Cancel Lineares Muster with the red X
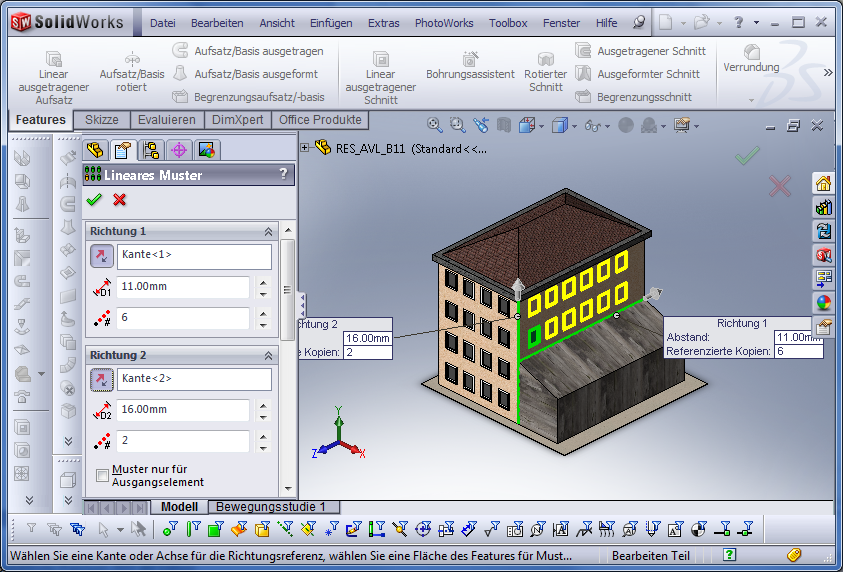843x572 pixels. 120,200
